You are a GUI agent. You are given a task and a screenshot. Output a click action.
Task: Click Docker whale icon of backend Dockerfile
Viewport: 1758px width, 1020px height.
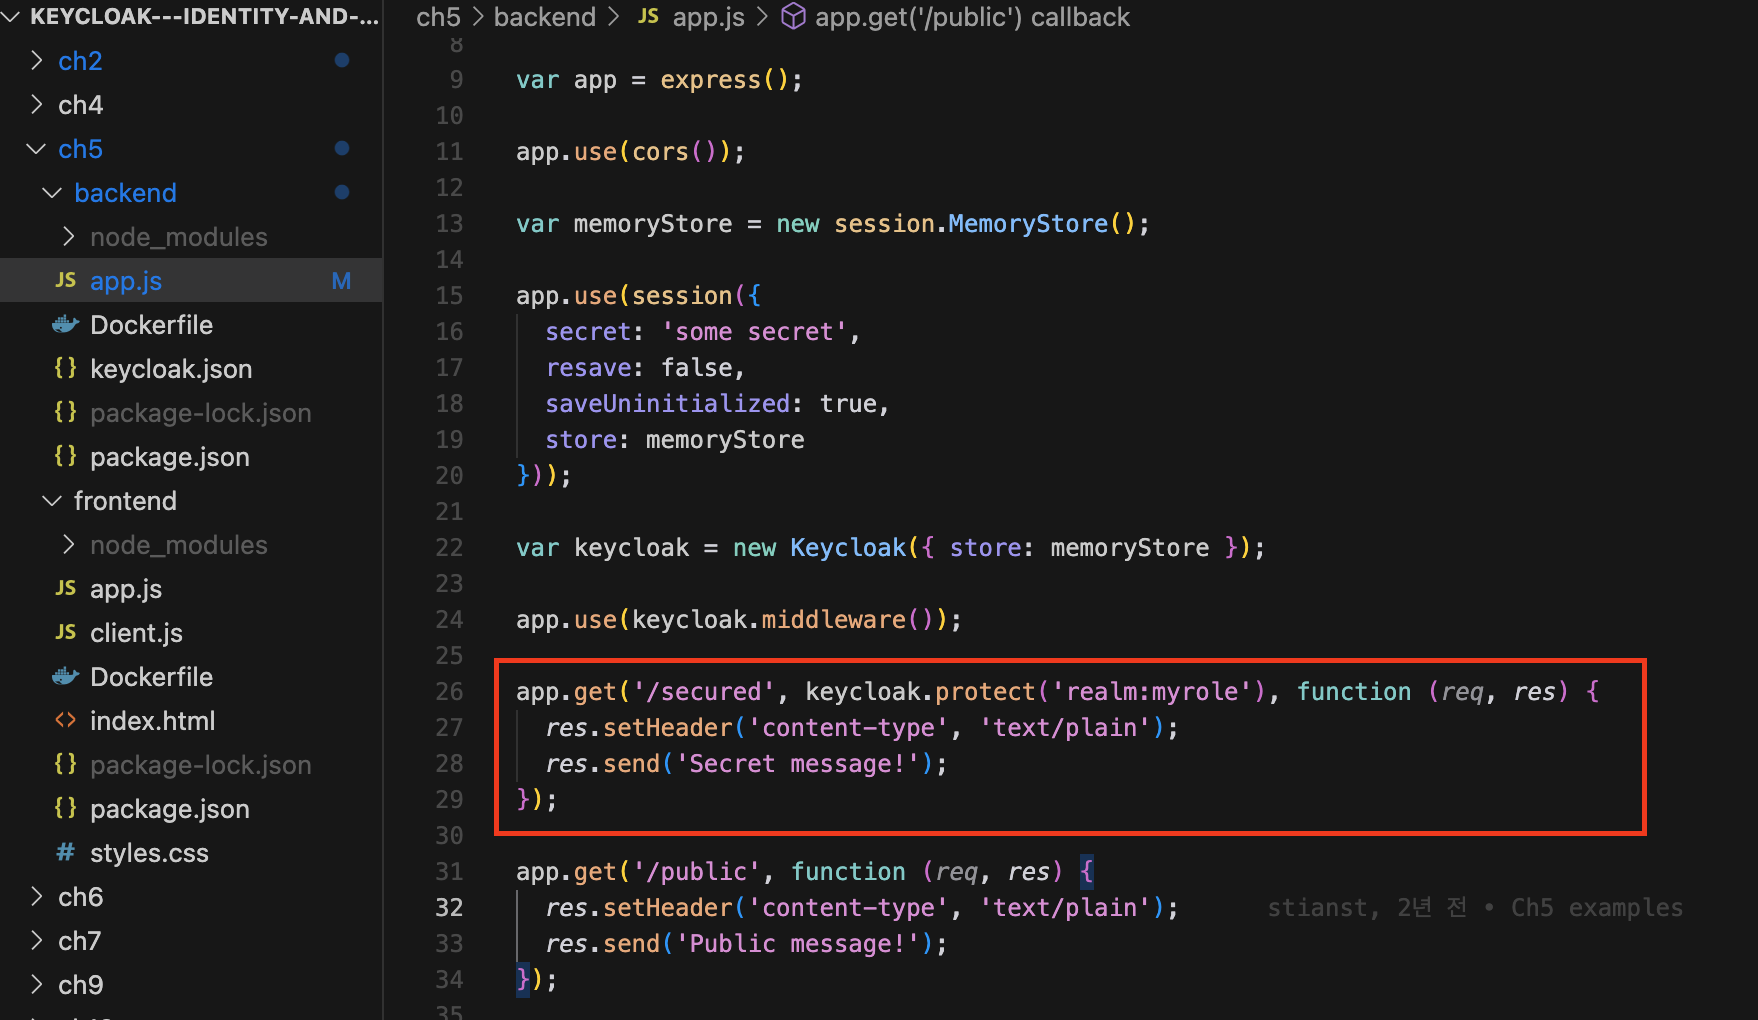coord(66,325)
